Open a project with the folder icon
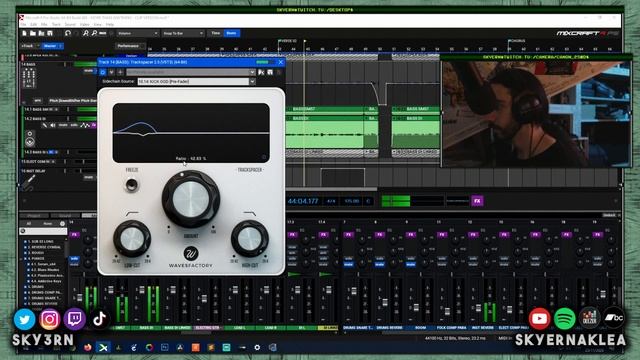640x360 pixels. tap(33, 33)
